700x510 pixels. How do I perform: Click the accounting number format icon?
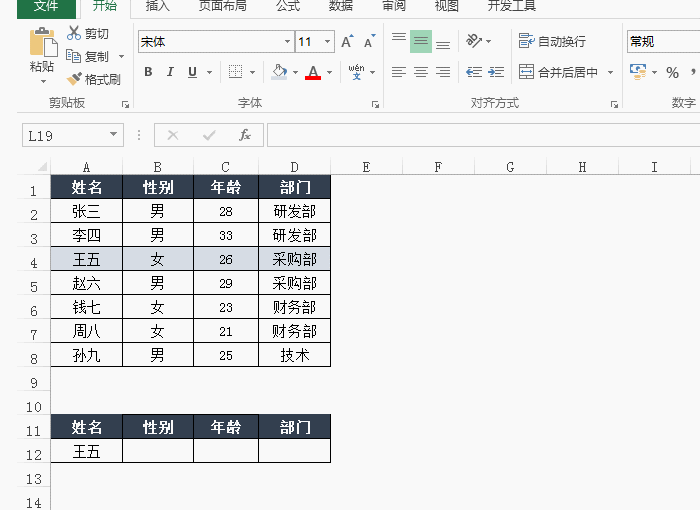[x=638, y=72]
